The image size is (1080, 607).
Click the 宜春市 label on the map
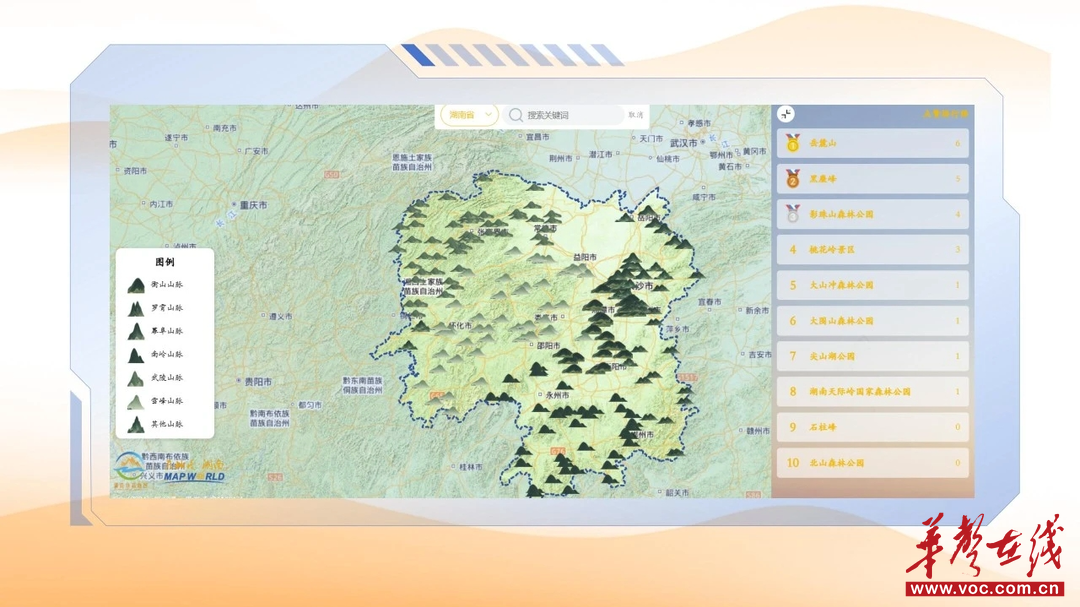(x=709, y=302)
